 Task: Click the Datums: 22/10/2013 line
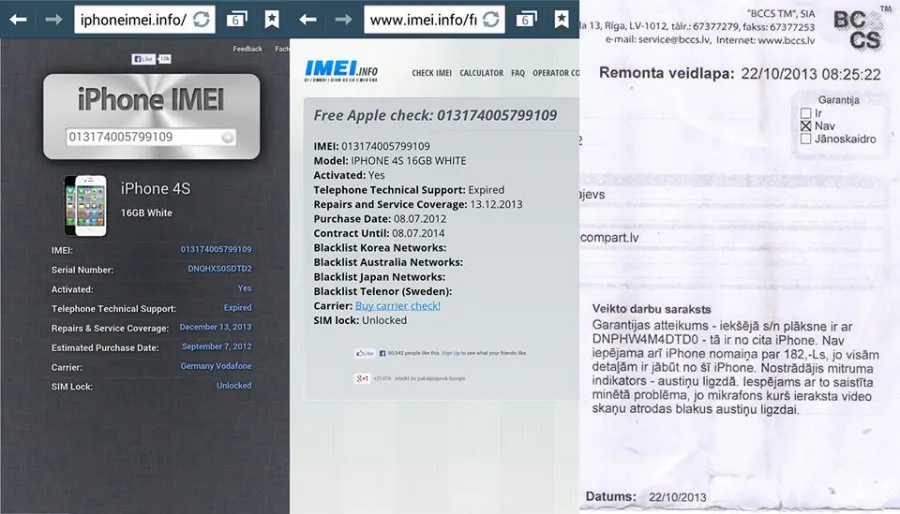(x=646, y=497)
